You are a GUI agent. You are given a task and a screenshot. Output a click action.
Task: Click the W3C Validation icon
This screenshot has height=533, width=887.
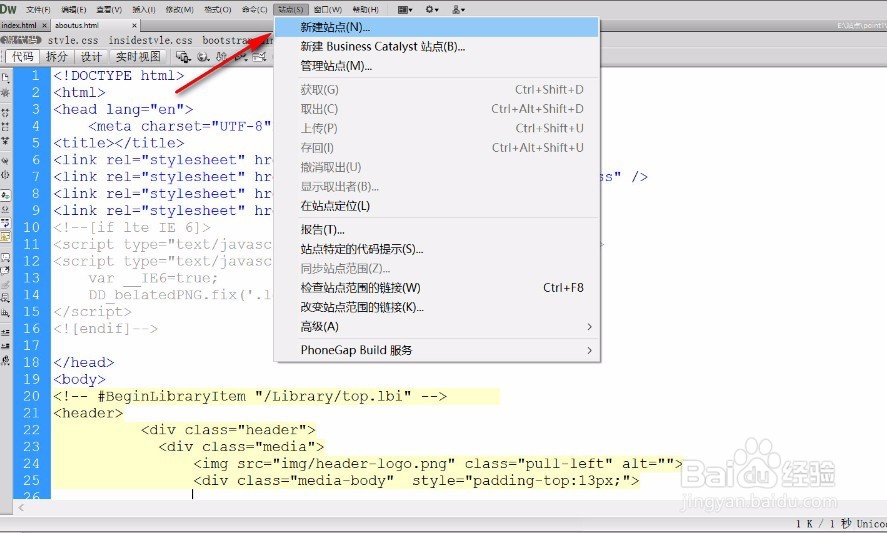(240, 57)
